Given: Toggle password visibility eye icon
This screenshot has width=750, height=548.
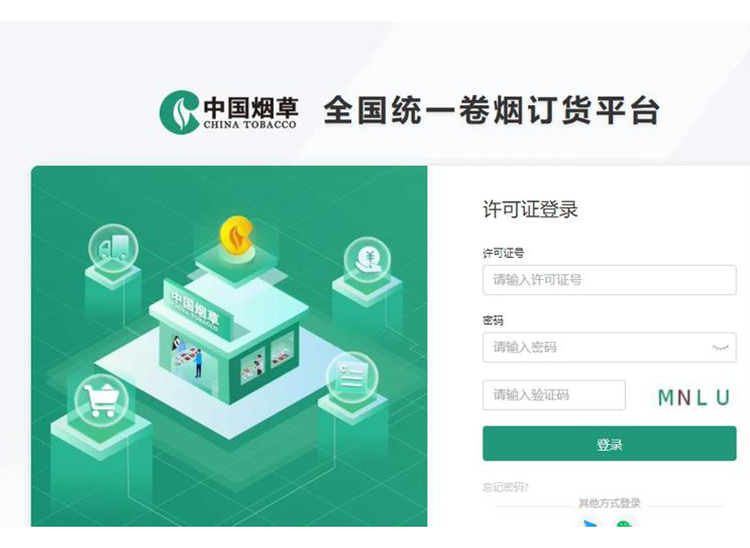Looking at the screenshot, I should pyautogui.click(x=720, y=348).
